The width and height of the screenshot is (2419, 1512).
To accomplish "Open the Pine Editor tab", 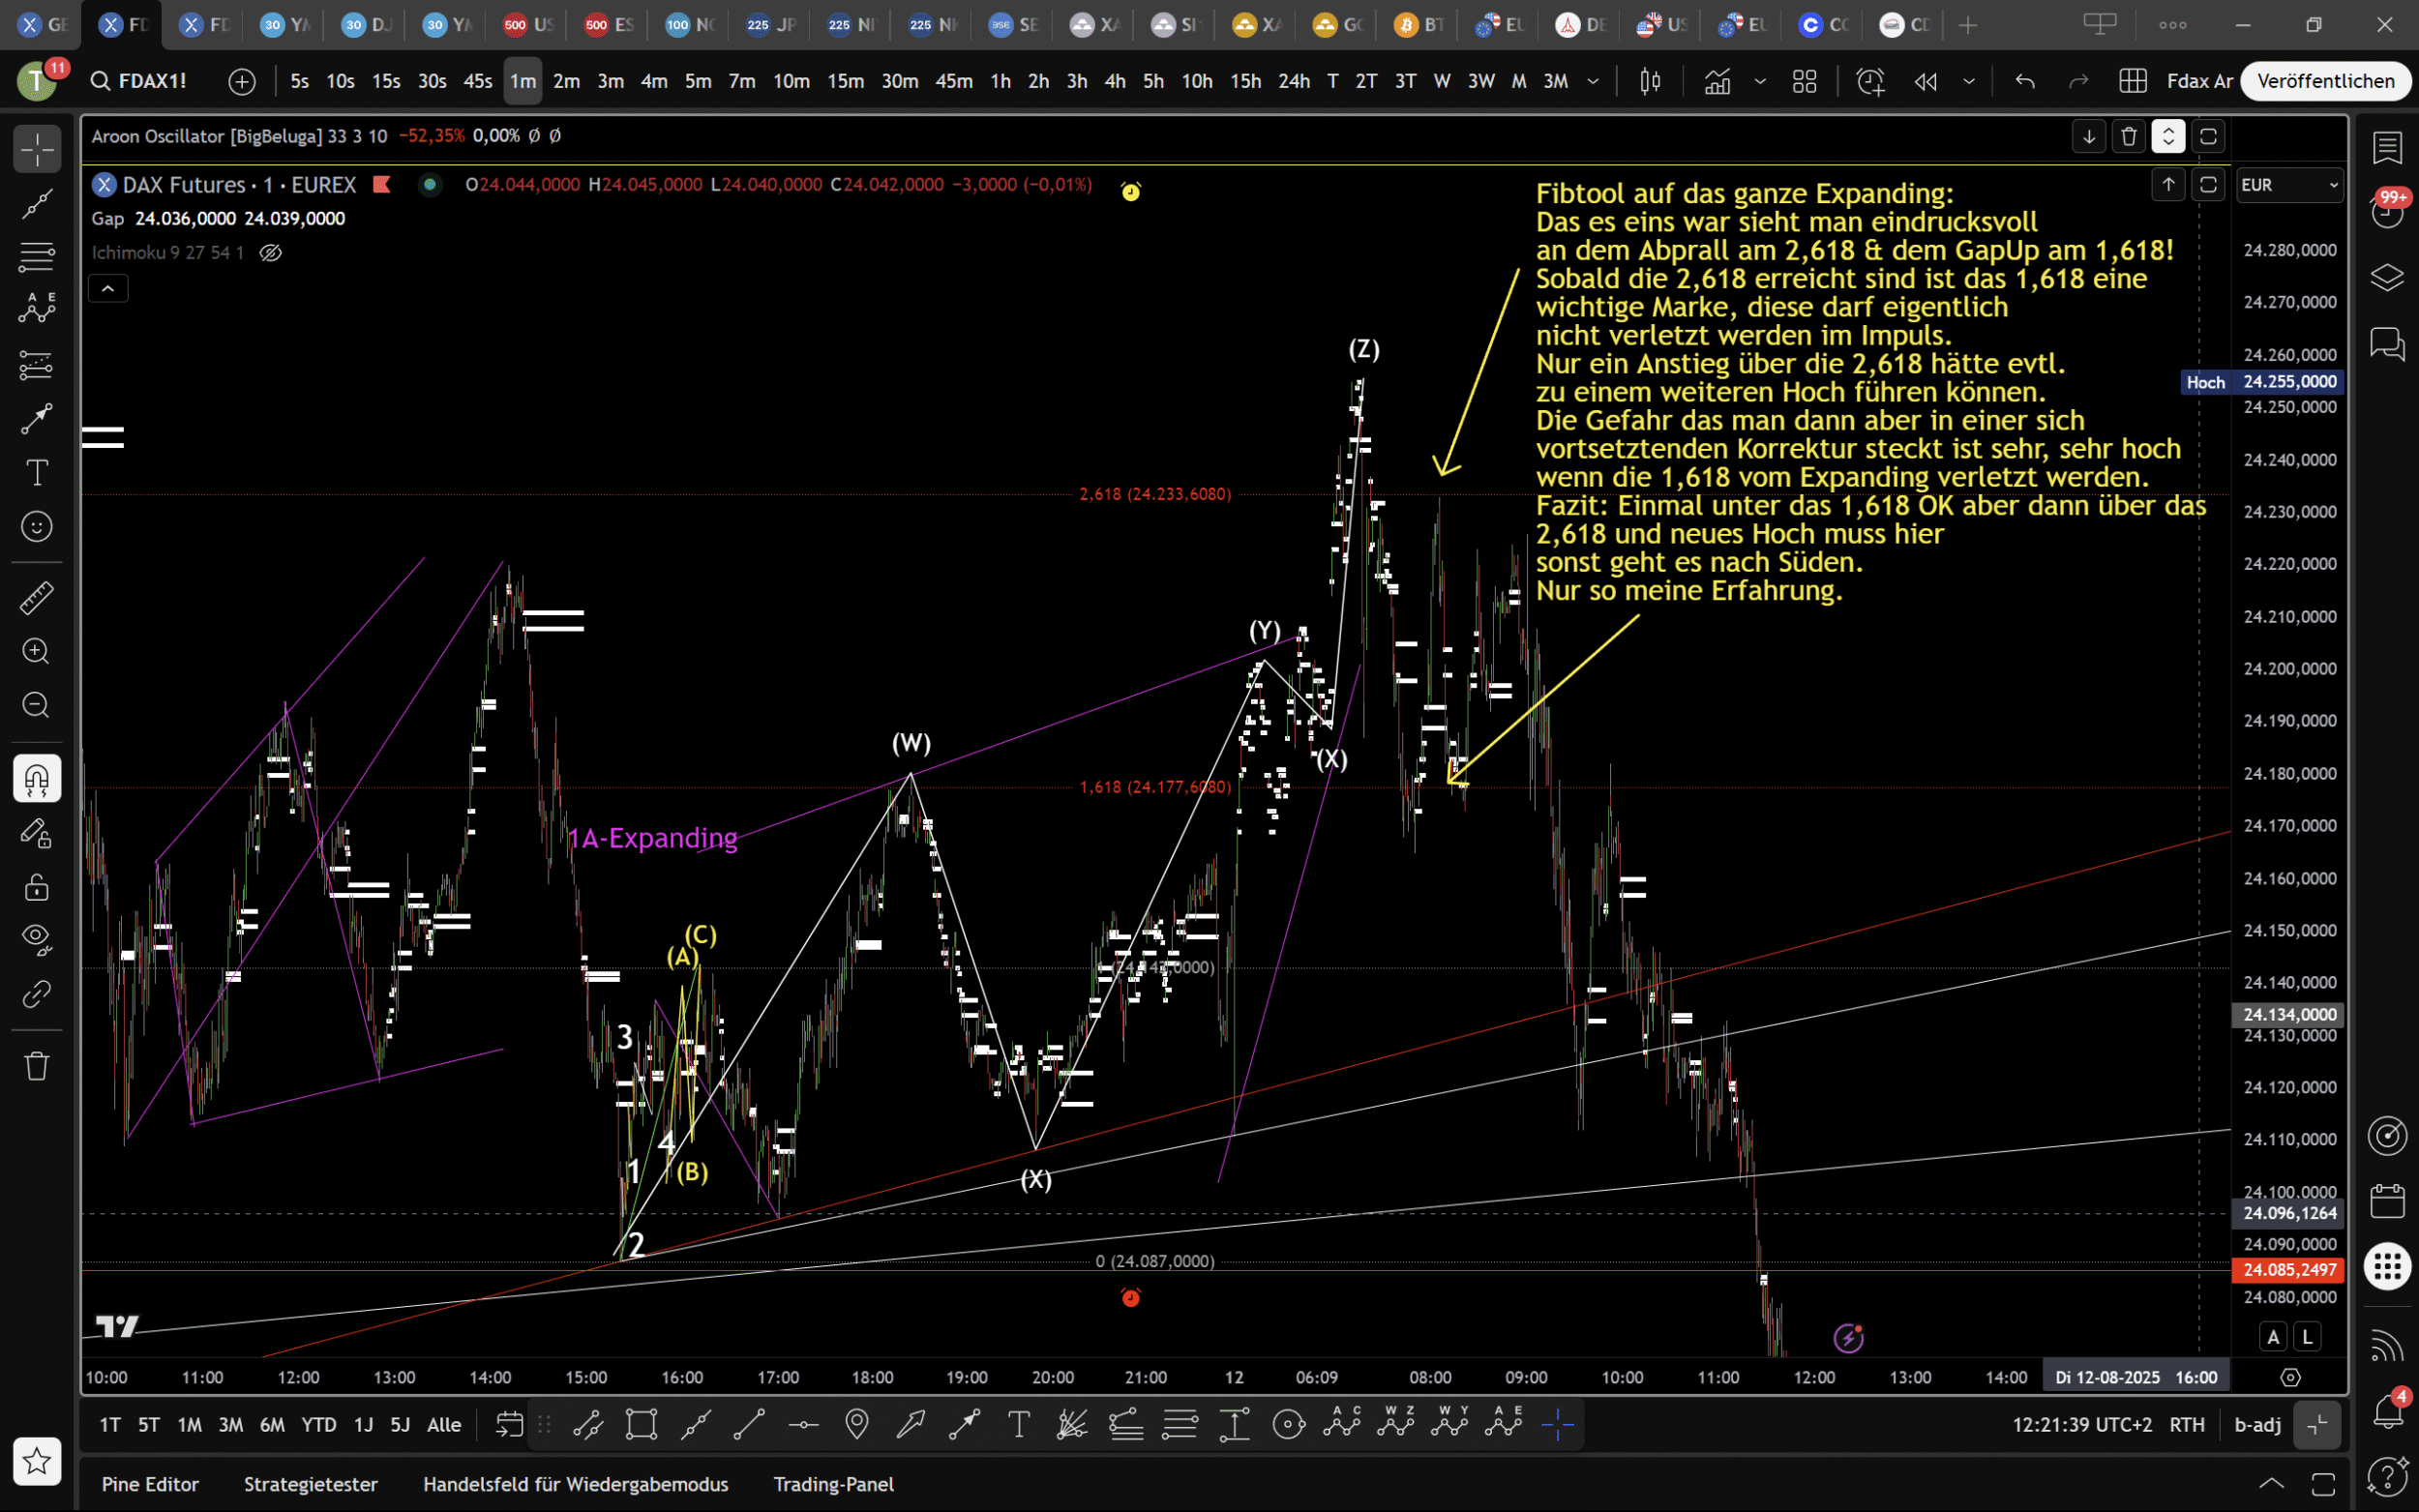I will click(x=150, y=1484).
